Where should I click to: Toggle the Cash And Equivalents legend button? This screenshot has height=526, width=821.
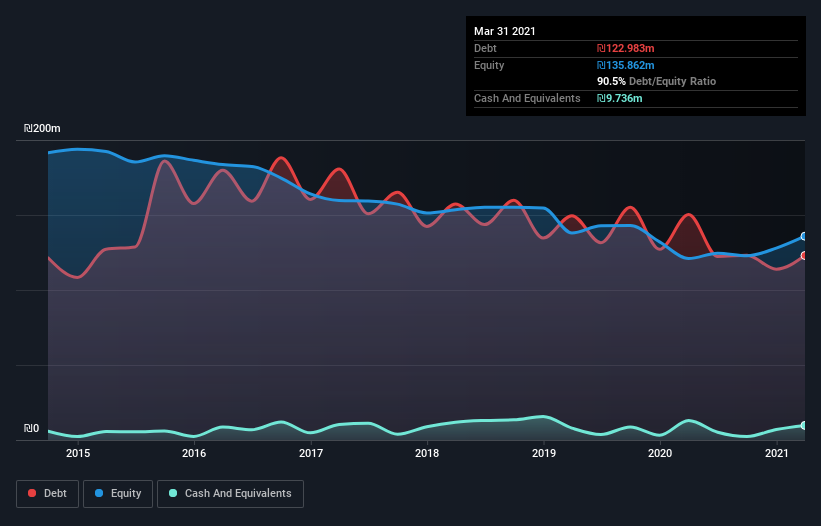pyautogui.click(x=230, y=494)
